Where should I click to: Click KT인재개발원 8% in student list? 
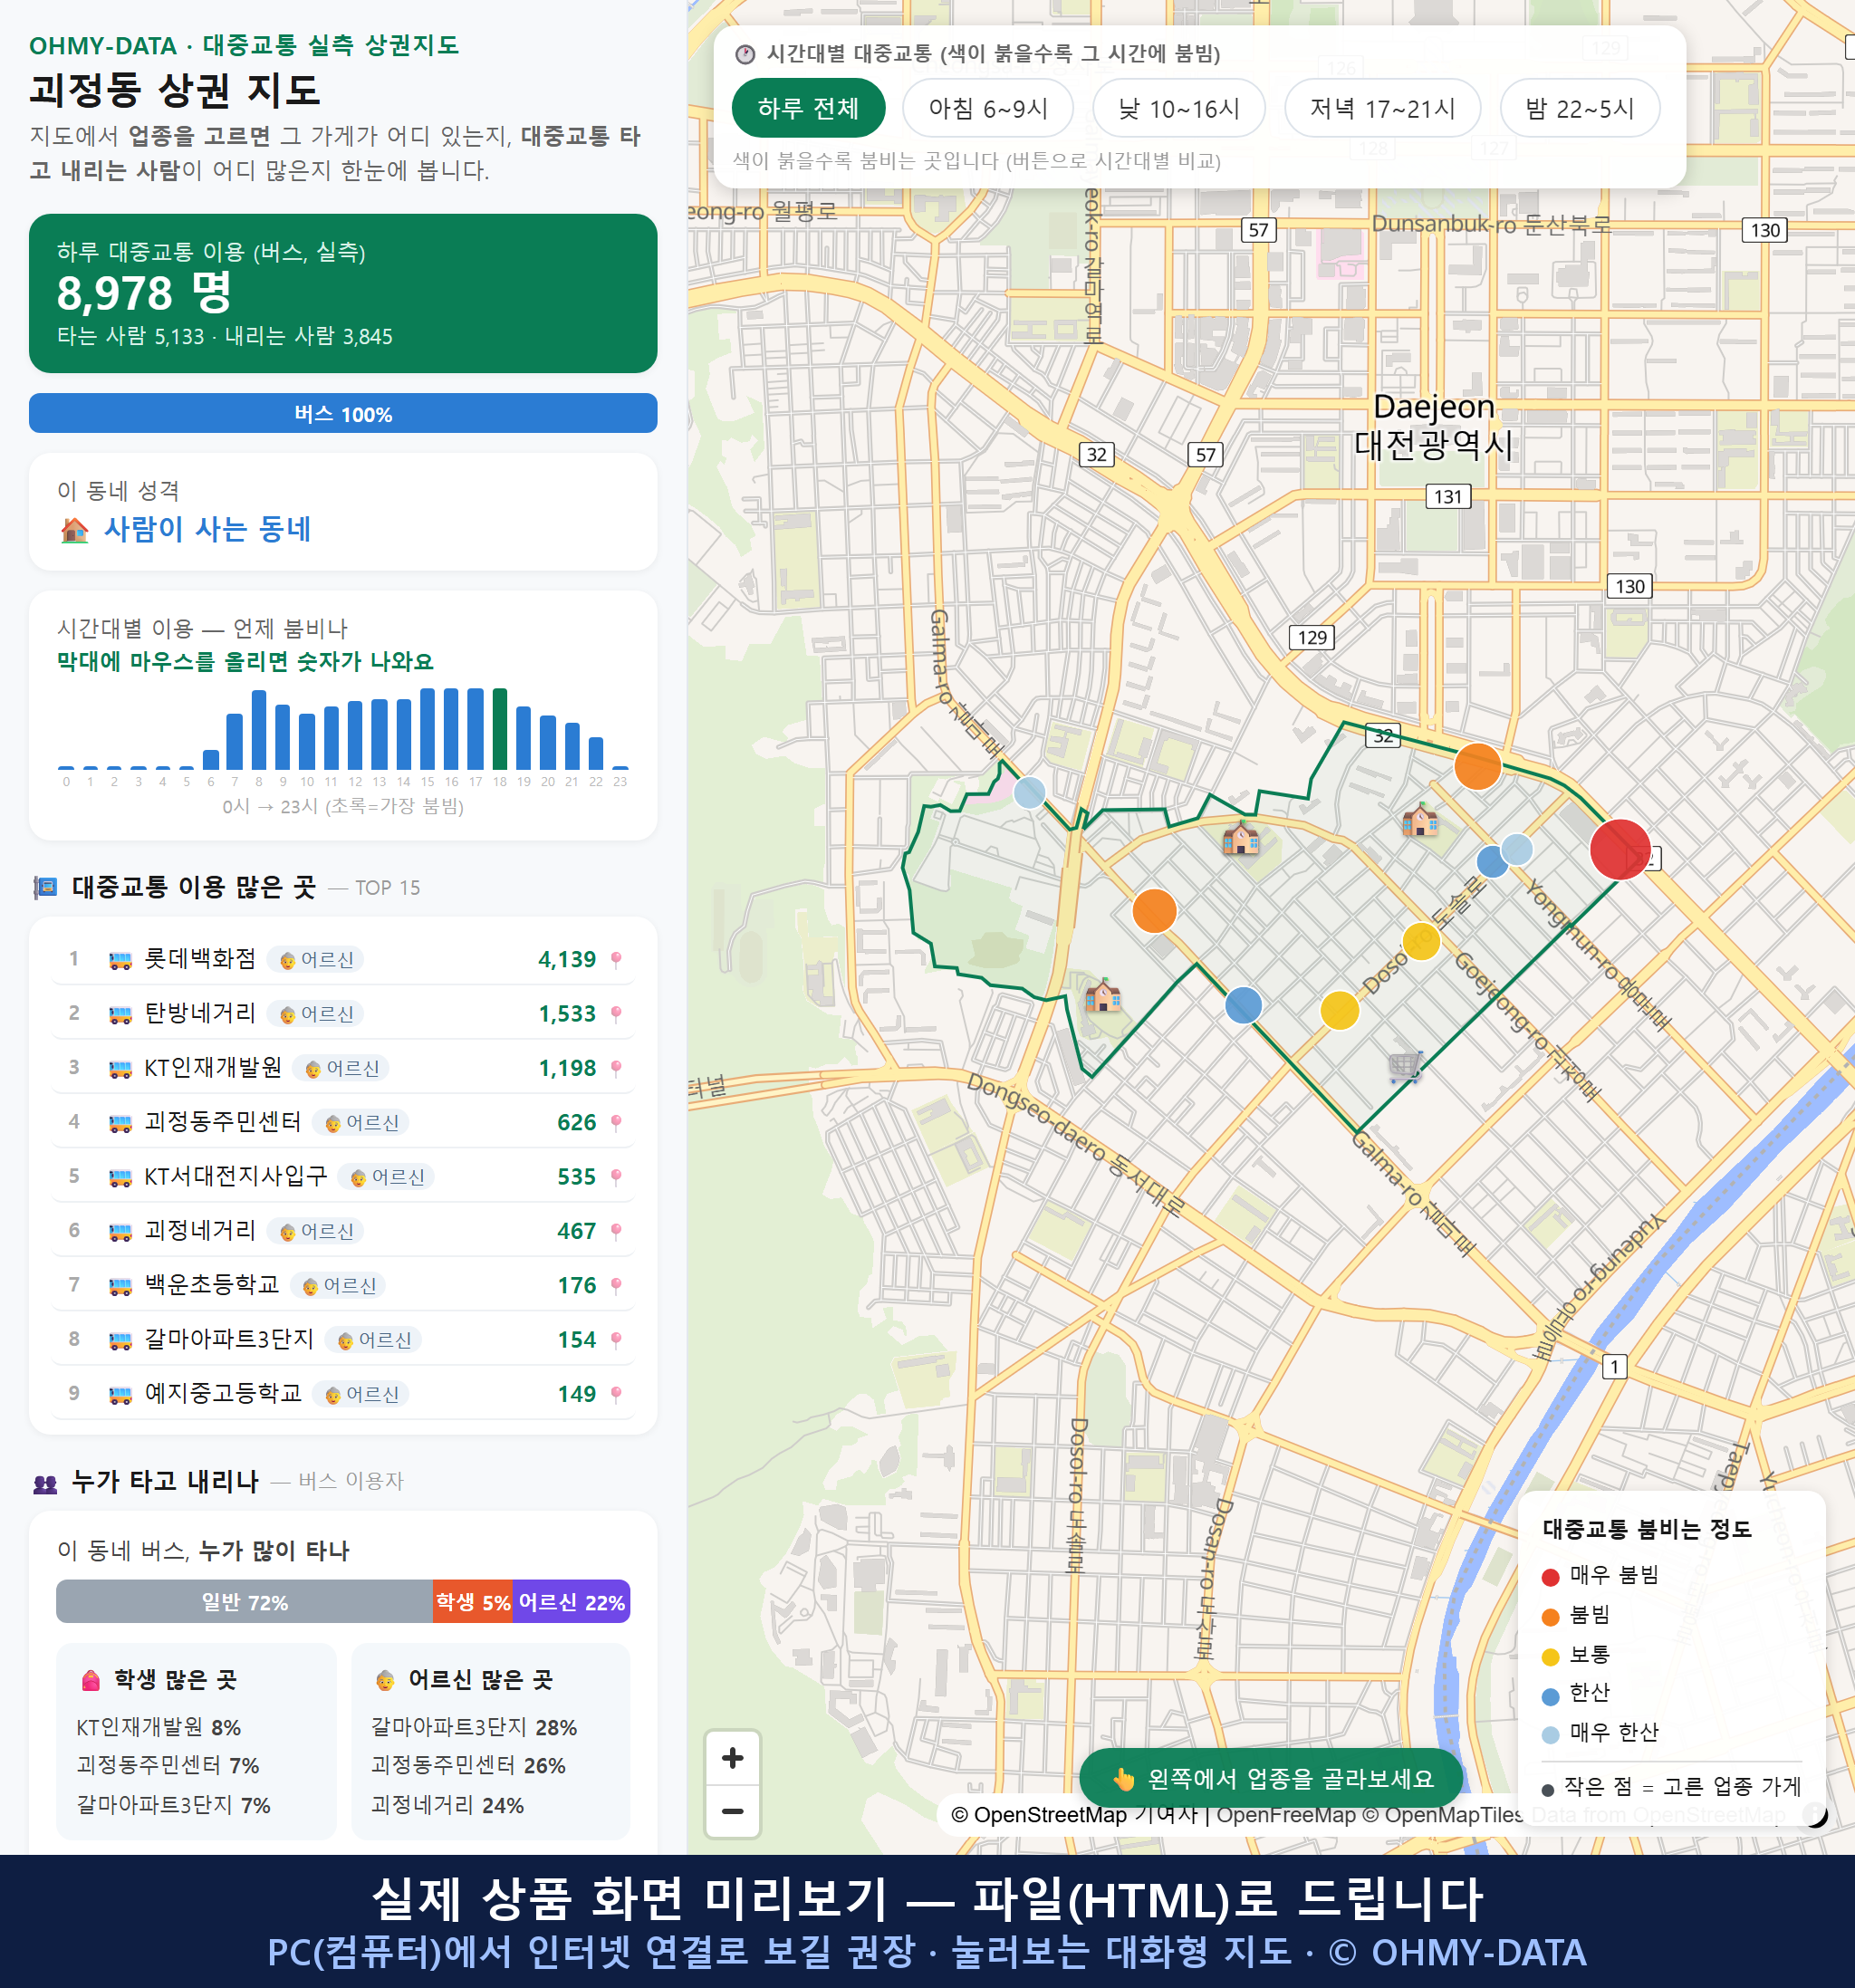pyautogui.click(x=158, y=1727)
